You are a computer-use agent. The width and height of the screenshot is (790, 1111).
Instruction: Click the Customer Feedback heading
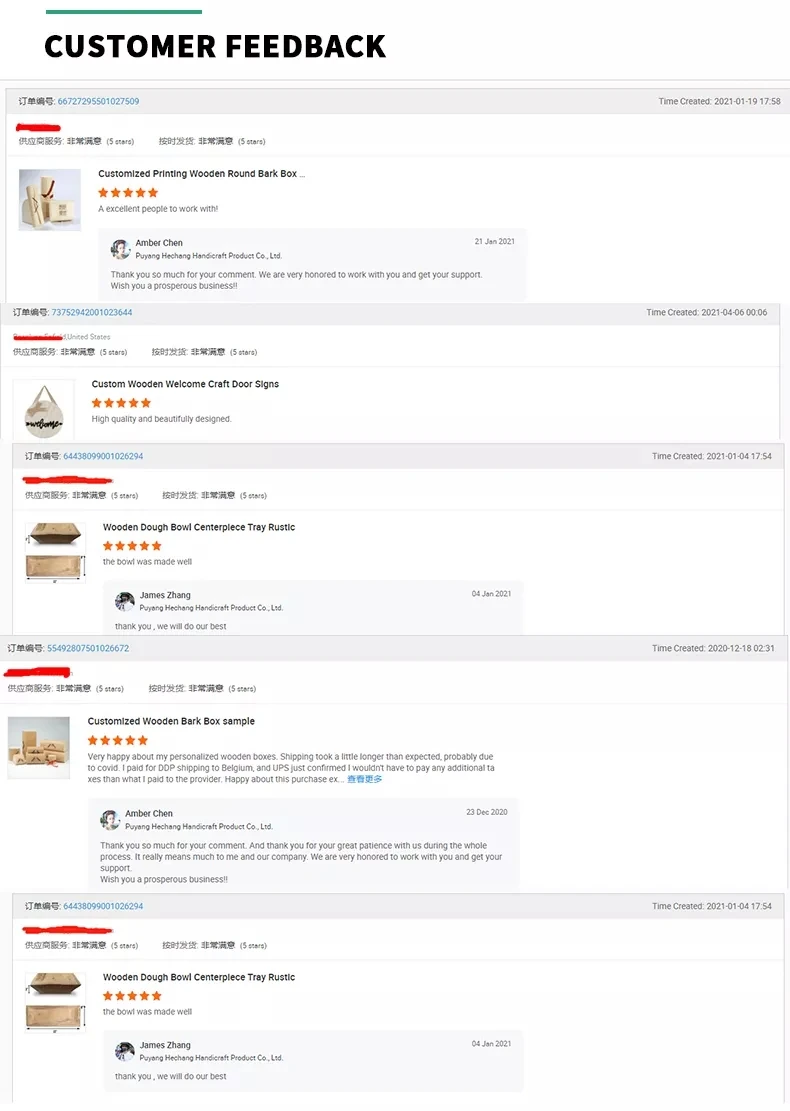pos(215,46)
